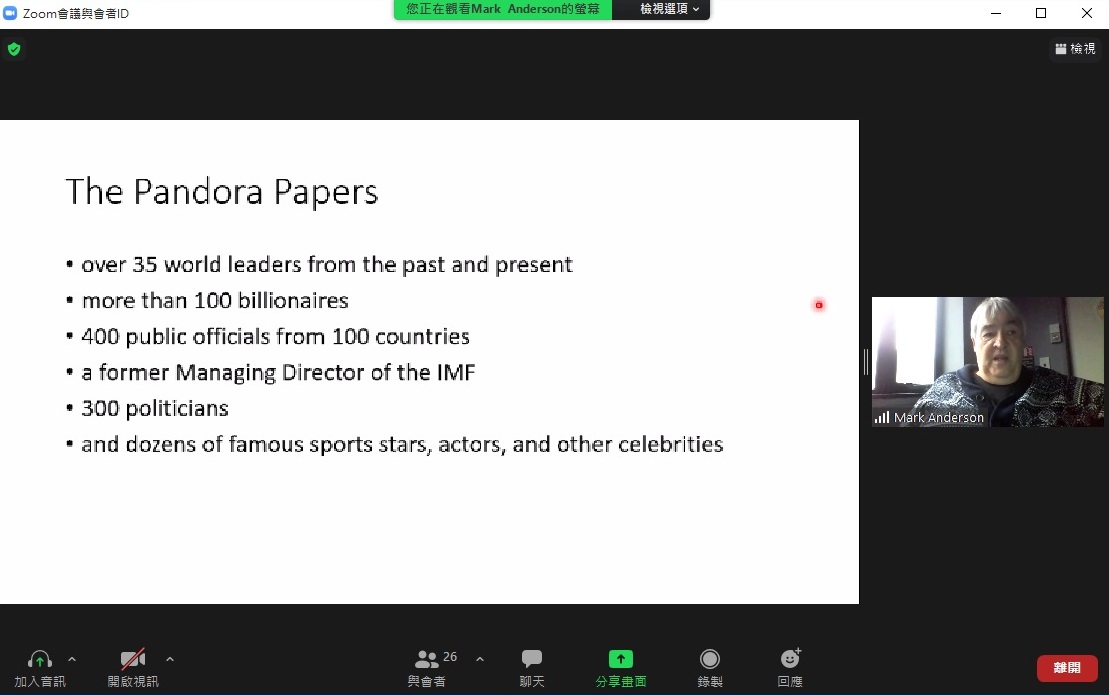The height and width of the screenshot is (695, 1109).
Task: Start recording with the Record icon
Action: point(710,660)
